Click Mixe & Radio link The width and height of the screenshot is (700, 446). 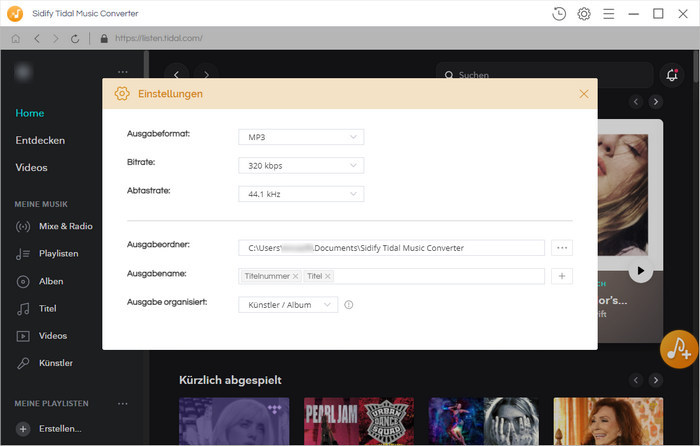point(66,226)
